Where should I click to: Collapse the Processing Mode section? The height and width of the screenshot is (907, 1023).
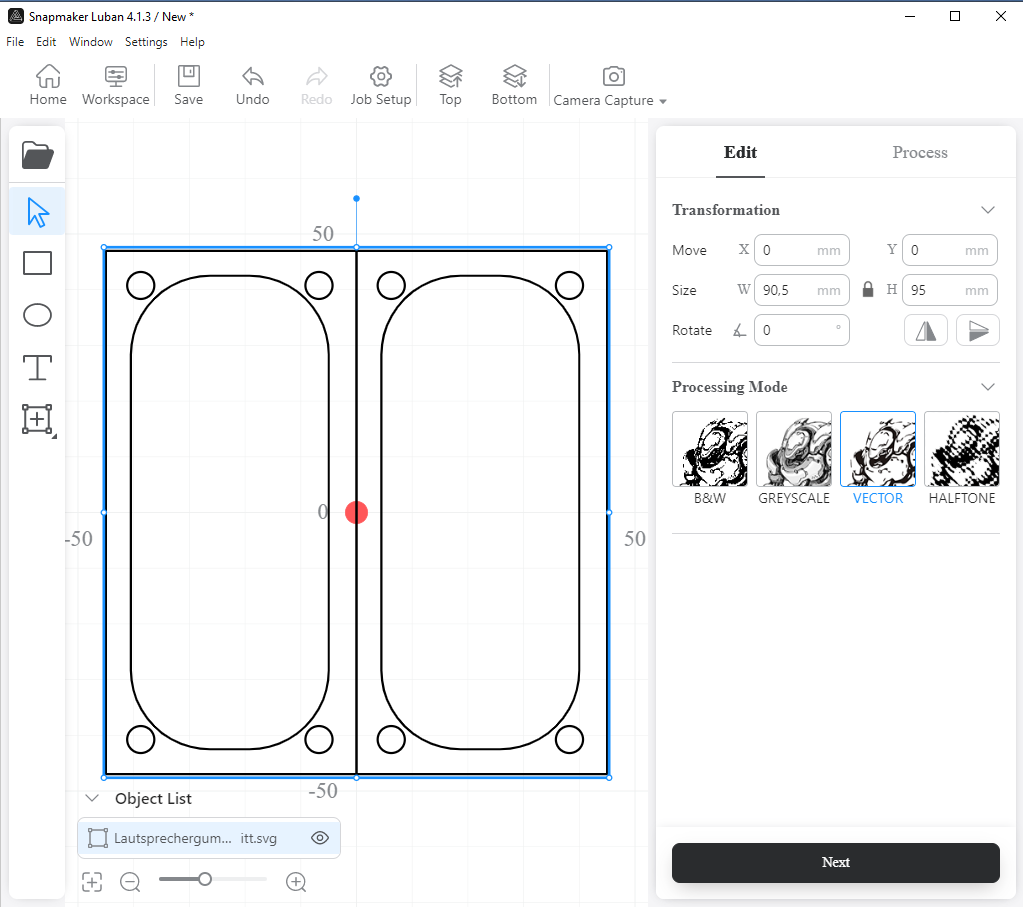[x=988, y=386]
